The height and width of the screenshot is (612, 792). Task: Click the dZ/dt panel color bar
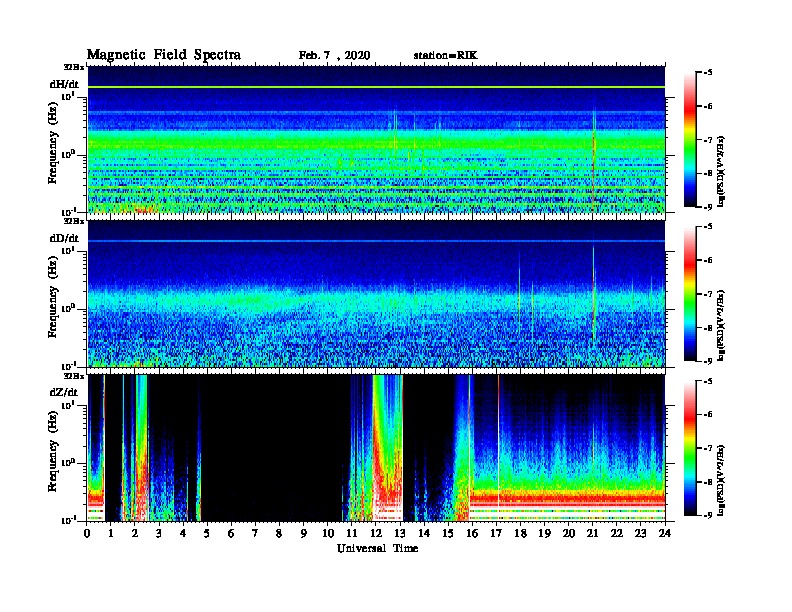point(690,447)
